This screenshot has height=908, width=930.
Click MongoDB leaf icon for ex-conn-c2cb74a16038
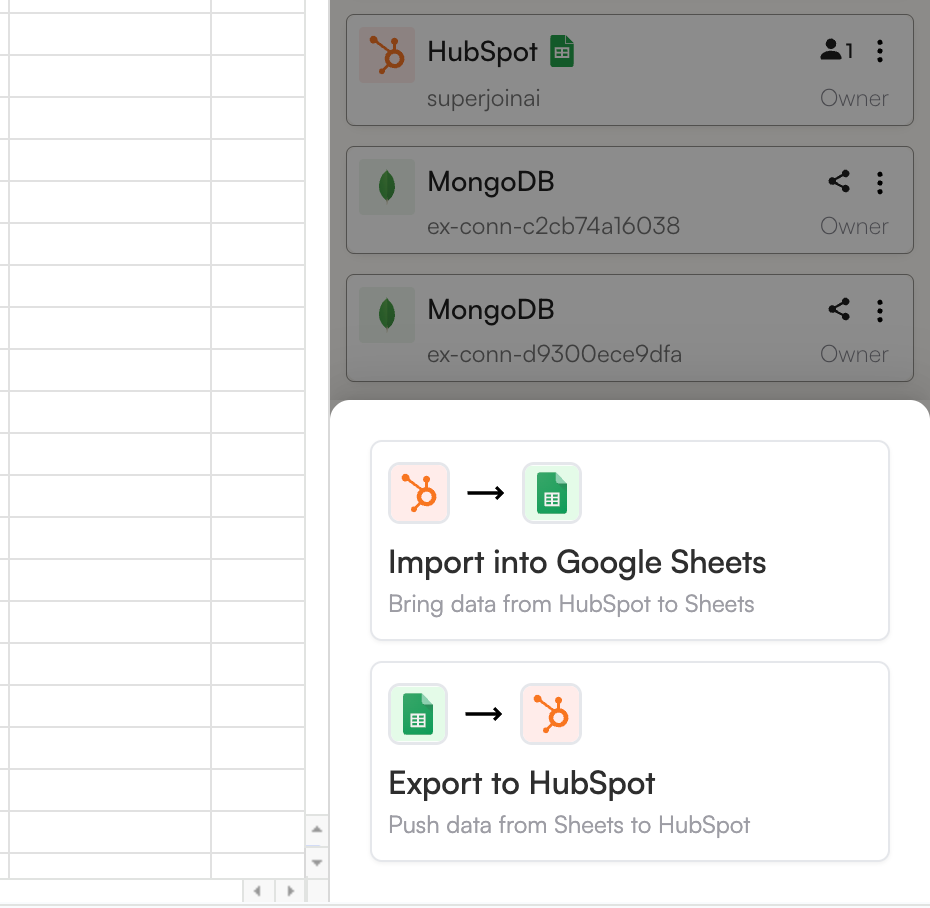[387, 186]
